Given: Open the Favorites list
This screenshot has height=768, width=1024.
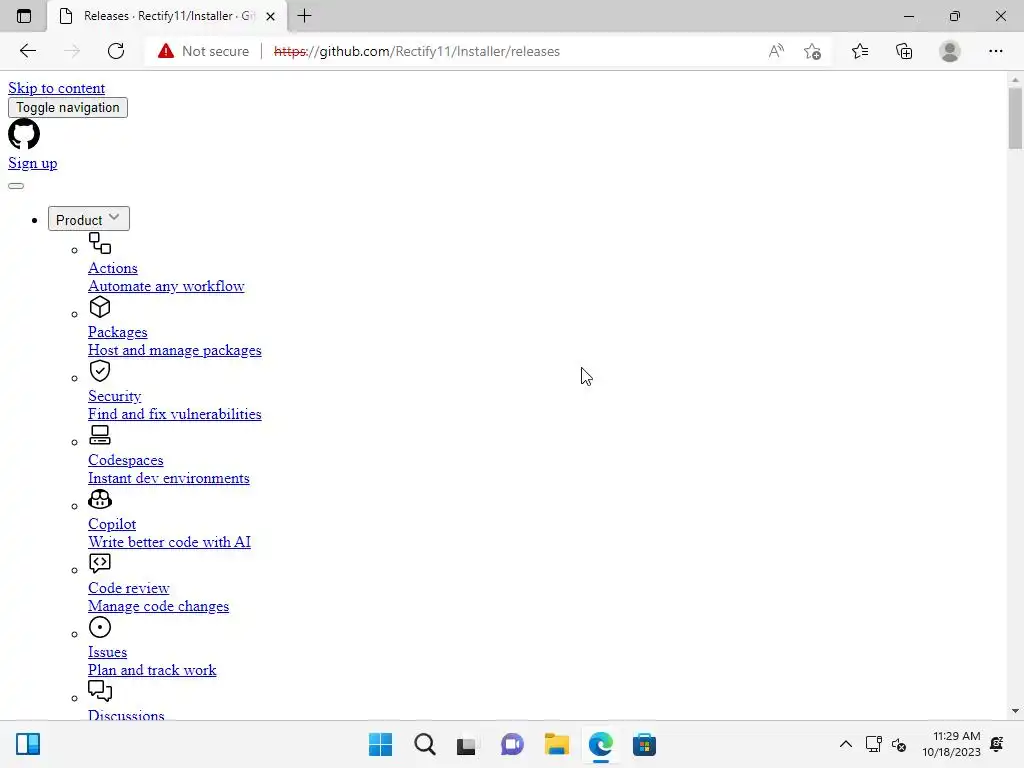Looking at the screenshot, I should click(x=860, y=51).
